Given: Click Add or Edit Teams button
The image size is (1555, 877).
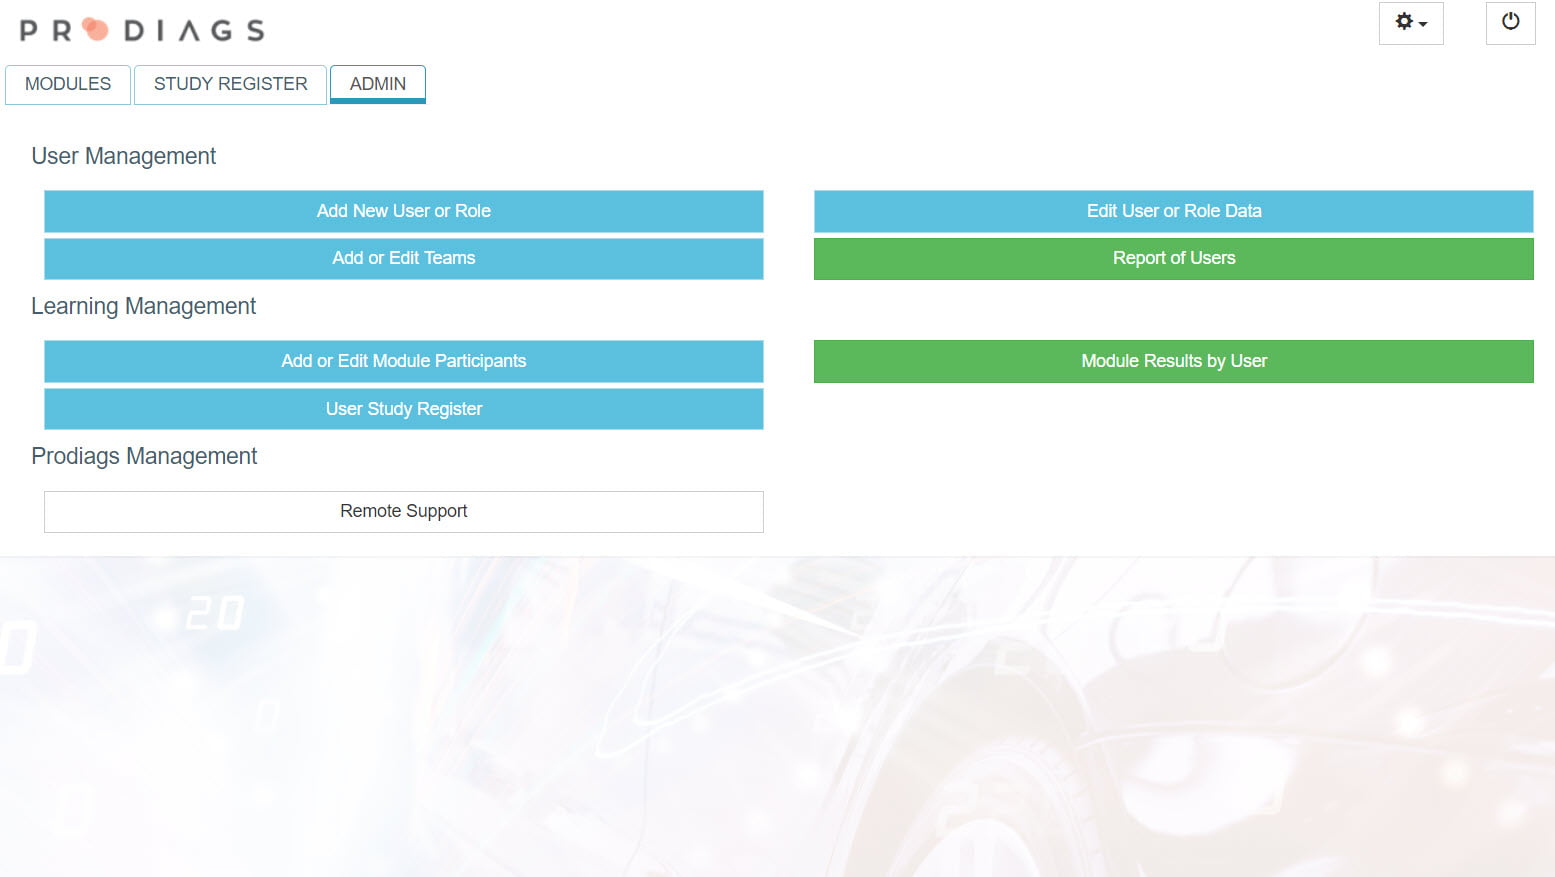Looking at the screenshot, I should tap(404, 258).
